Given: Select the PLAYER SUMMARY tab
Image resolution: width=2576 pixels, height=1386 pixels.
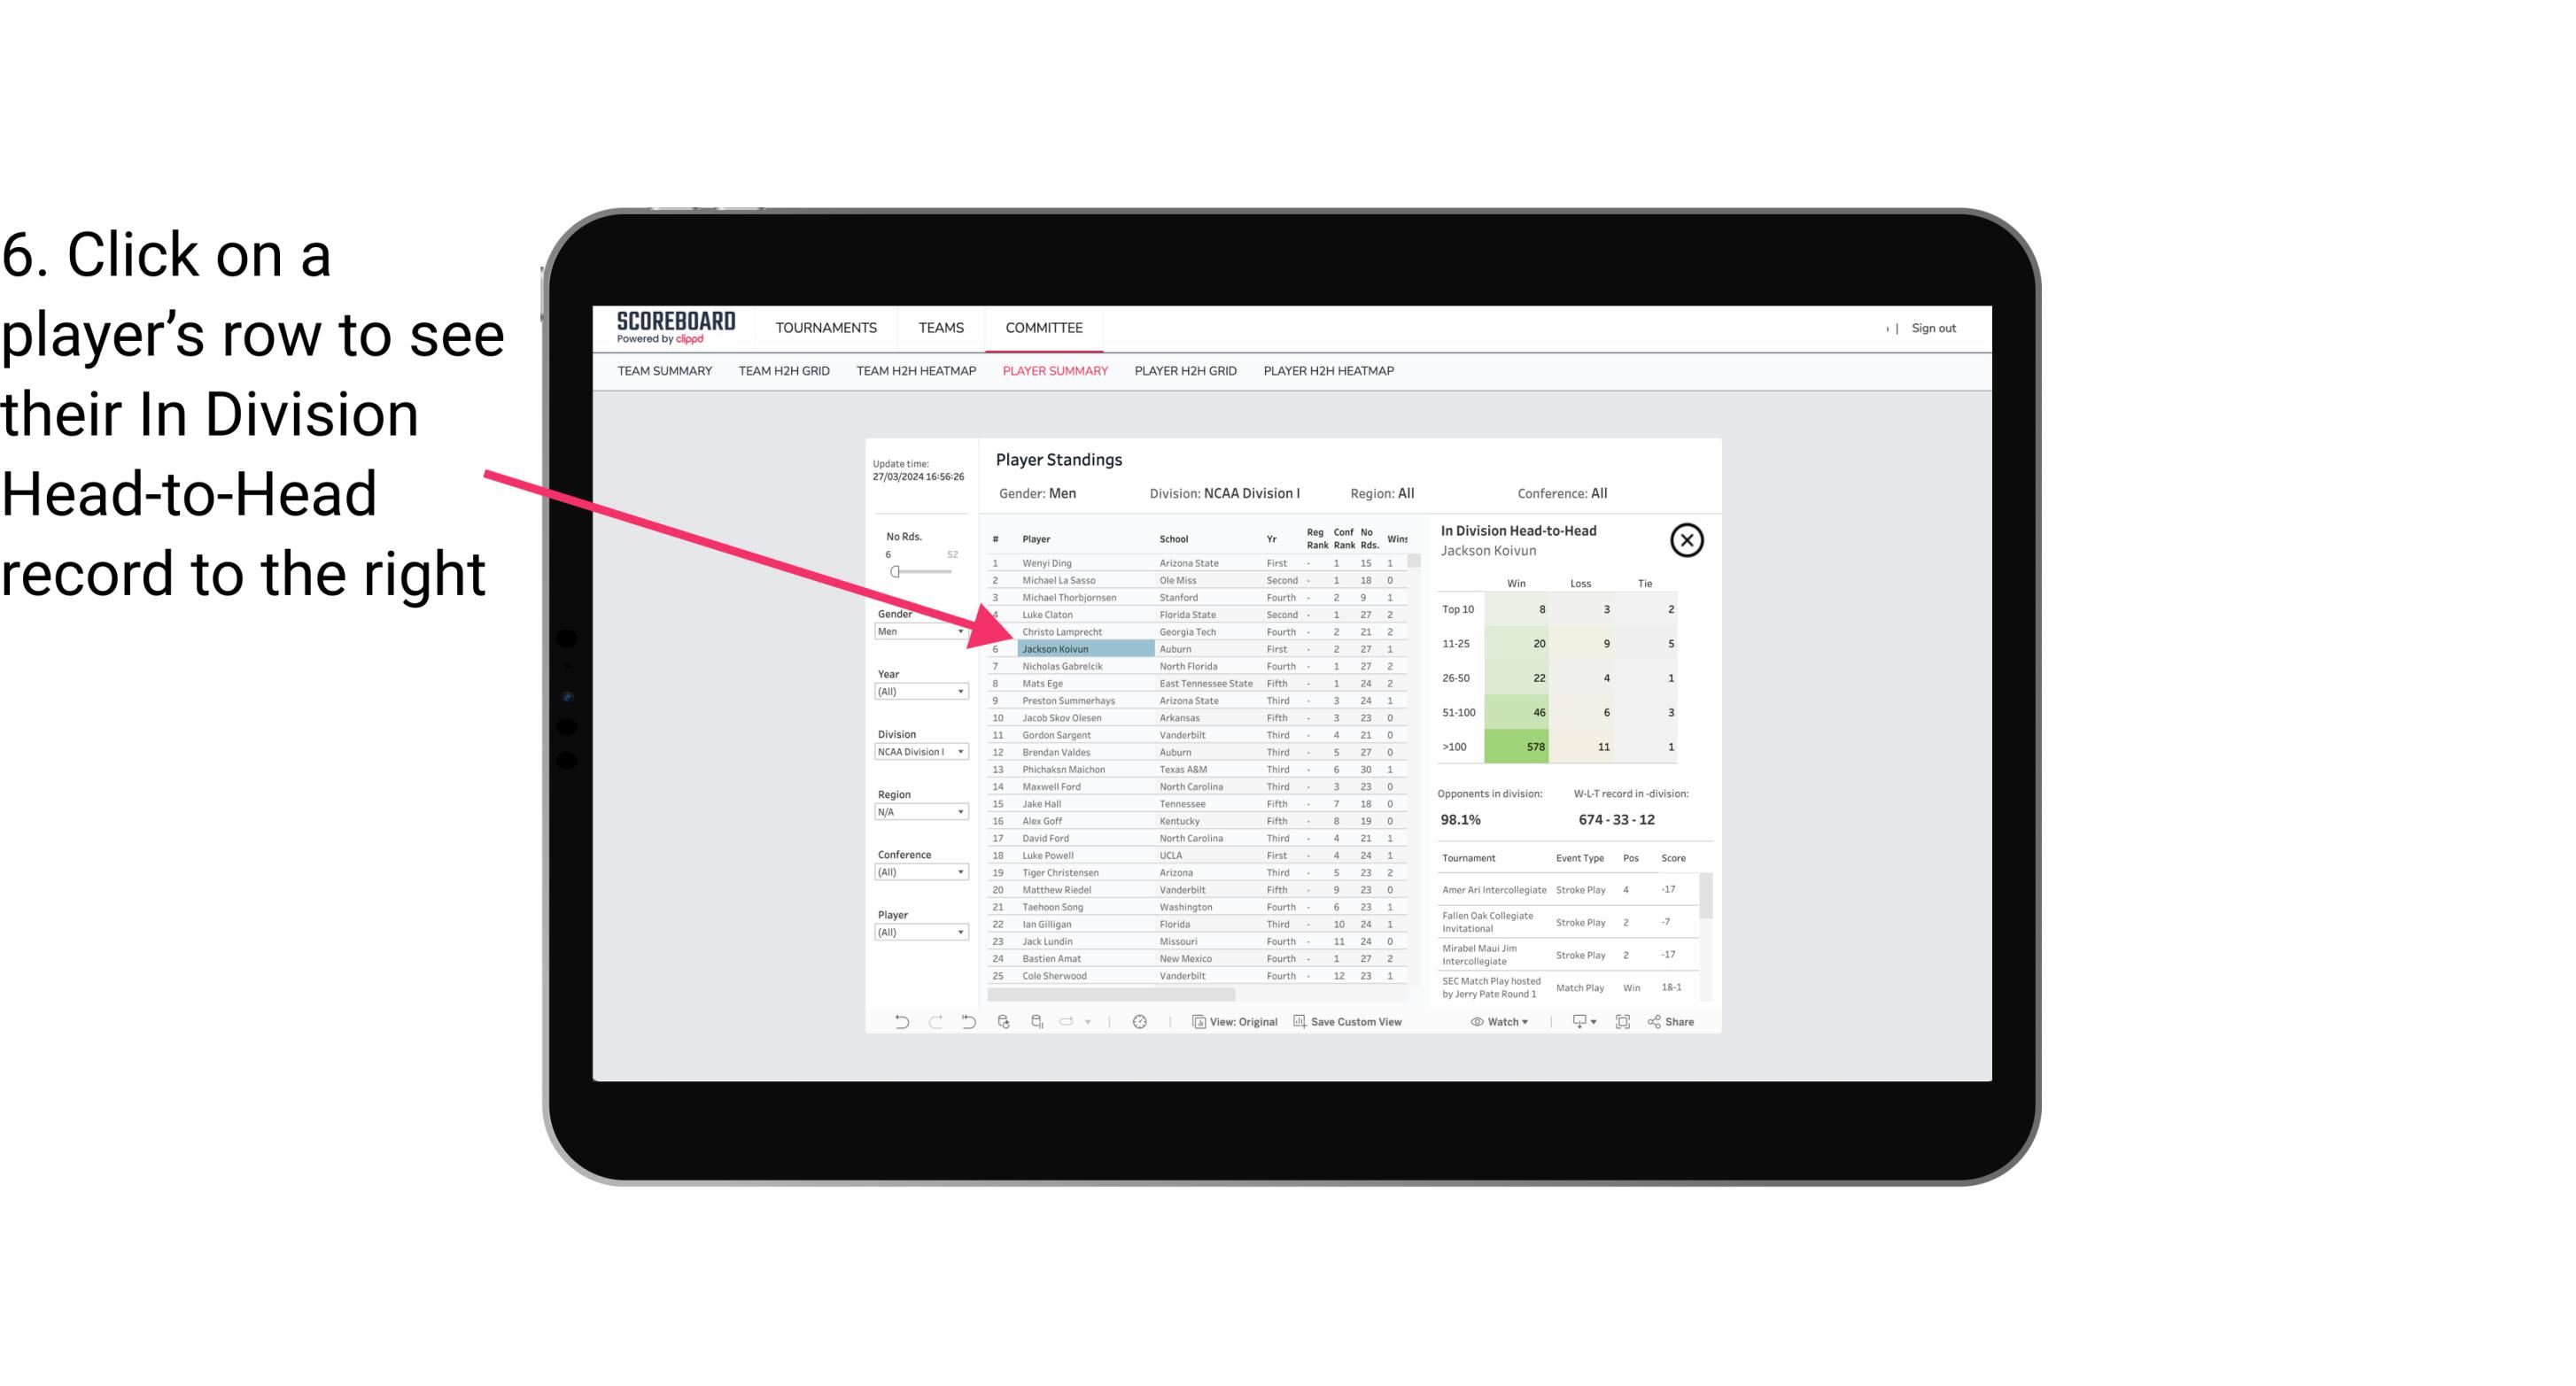Looking at the screenshot, I should tap(1053, 372).
